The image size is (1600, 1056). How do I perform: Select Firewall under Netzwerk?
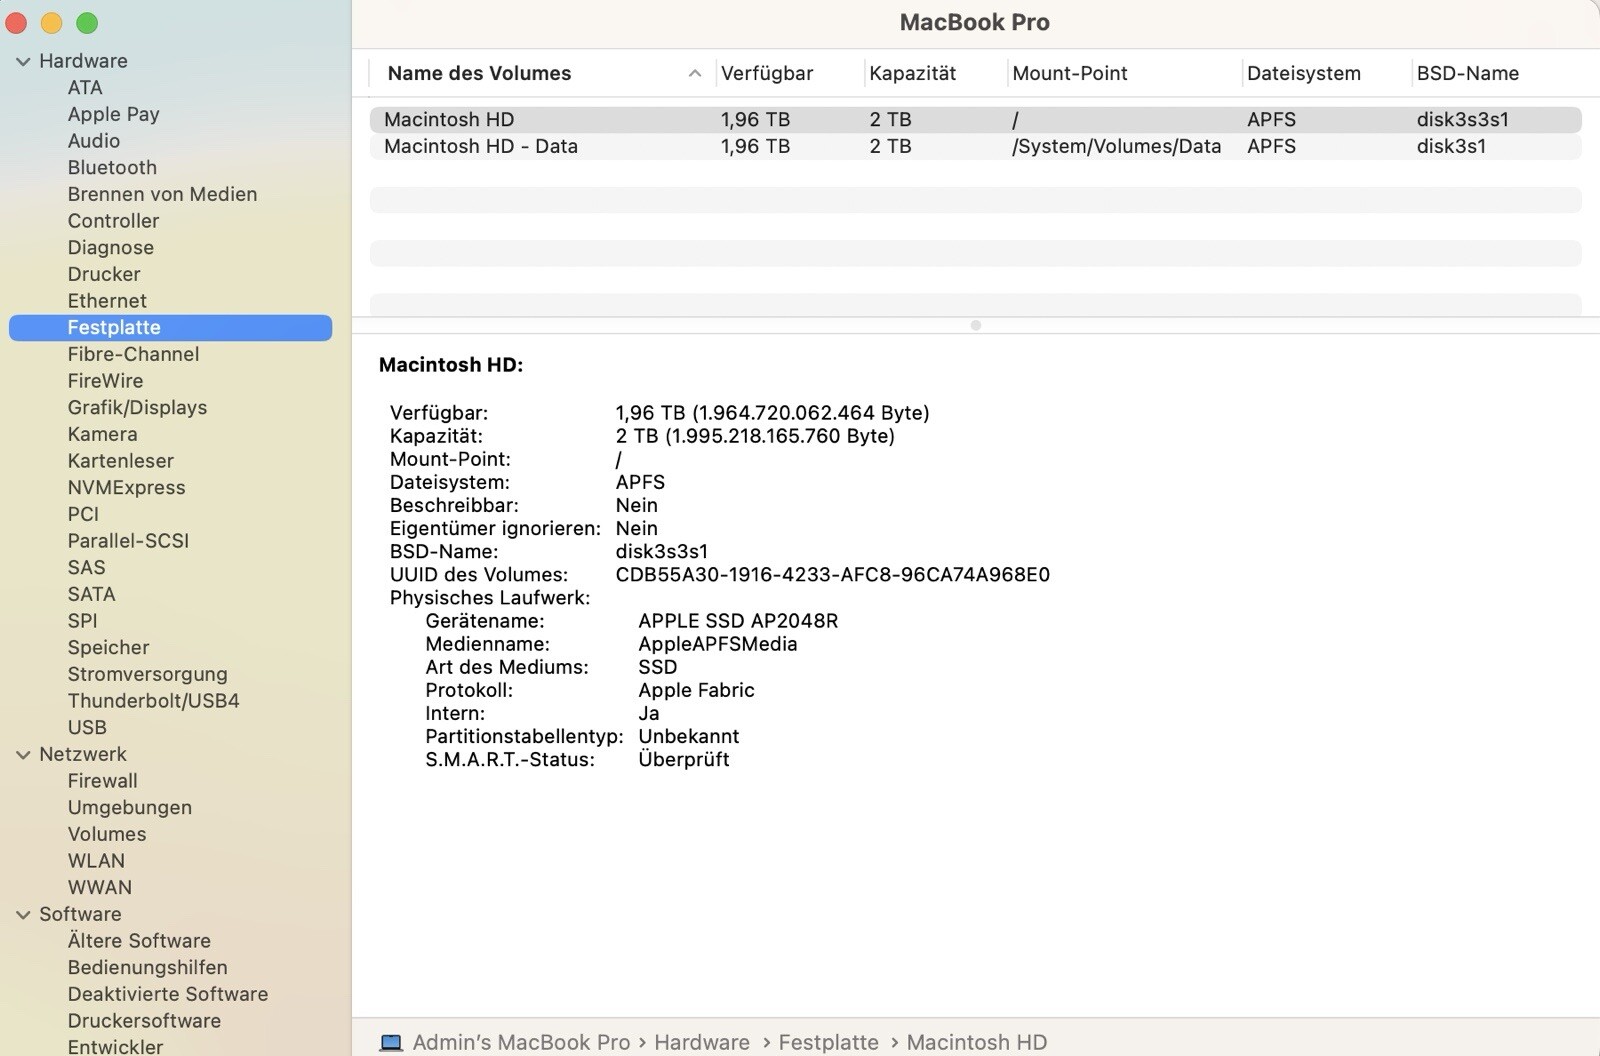tap(102, 781)
